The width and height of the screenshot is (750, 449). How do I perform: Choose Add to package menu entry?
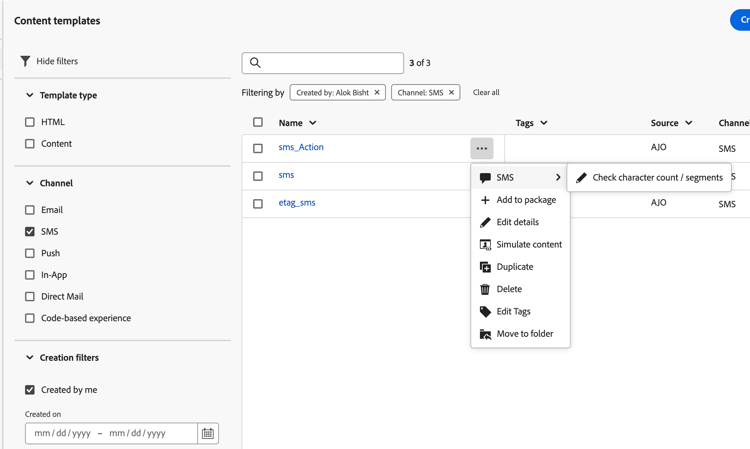520,200
